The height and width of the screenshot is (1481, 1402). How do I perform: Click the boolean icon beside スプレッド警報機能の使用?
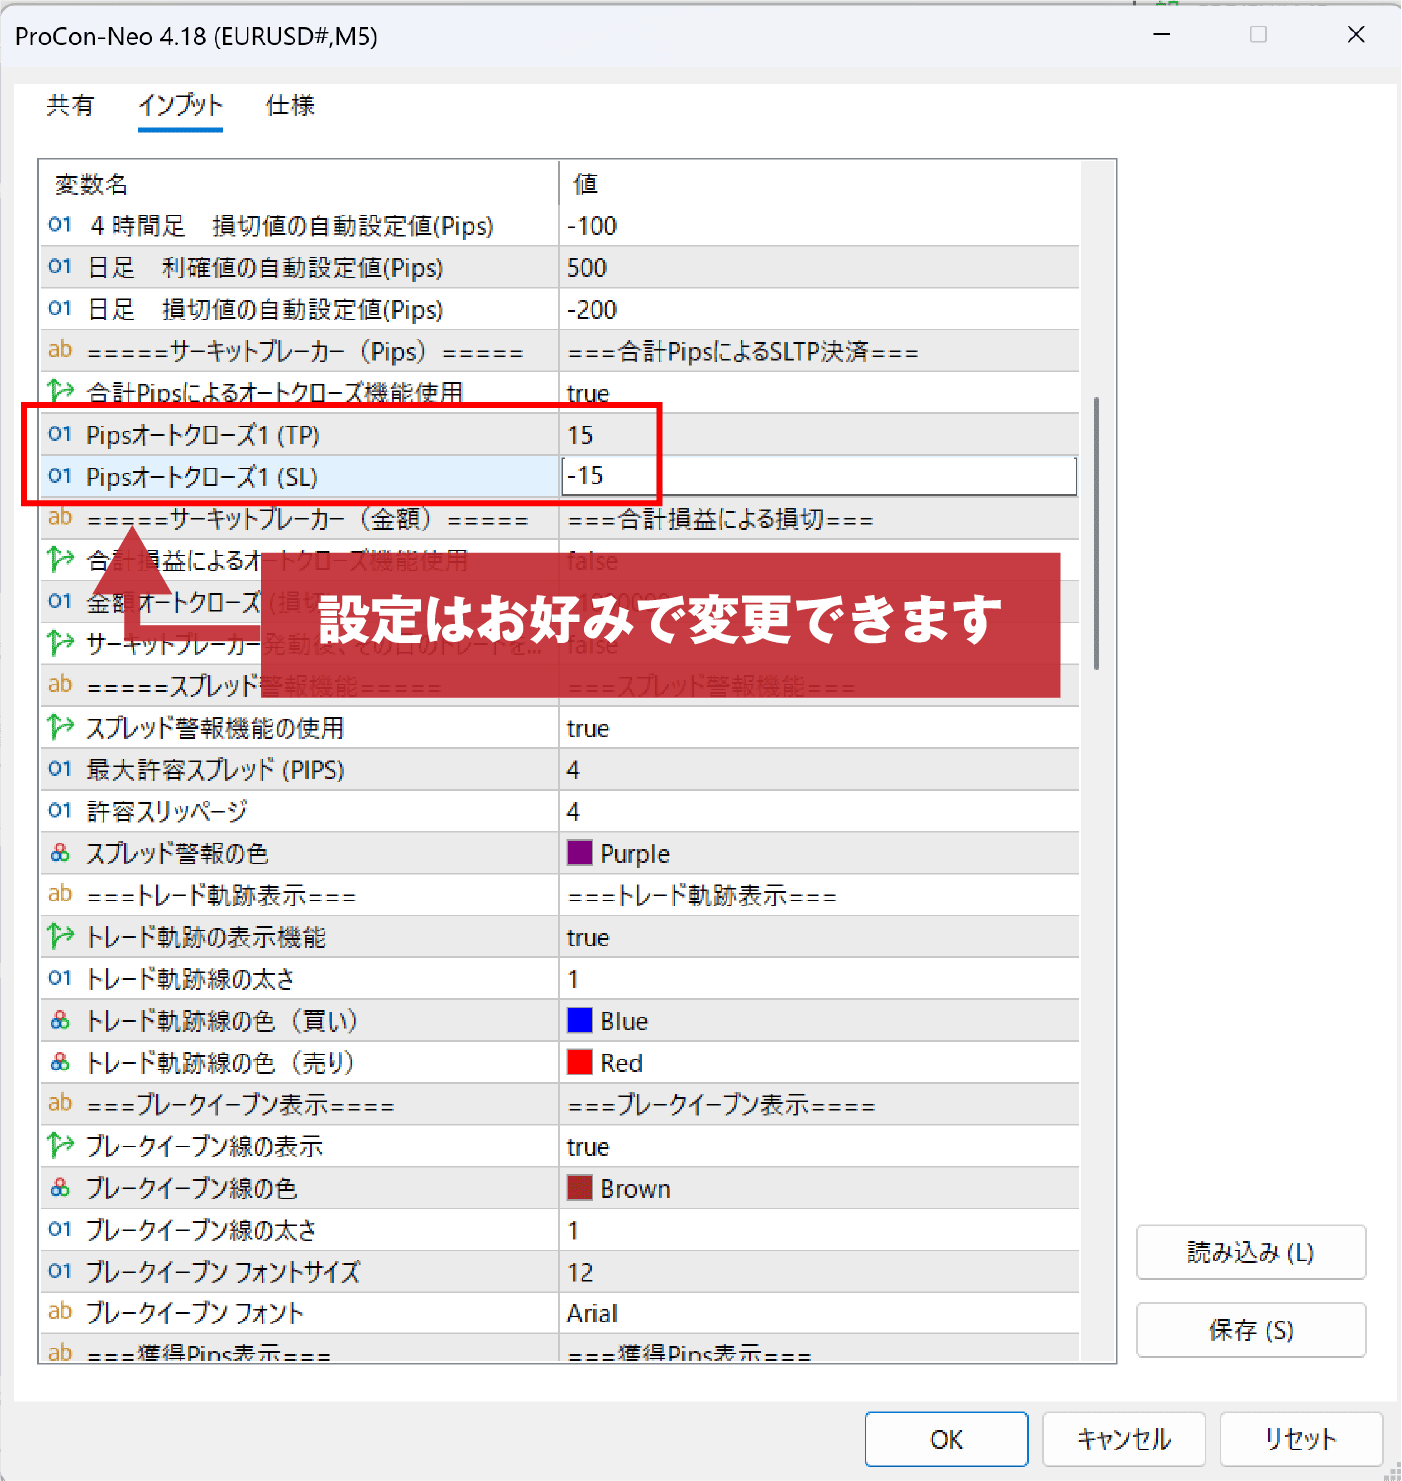pos(60,727)
